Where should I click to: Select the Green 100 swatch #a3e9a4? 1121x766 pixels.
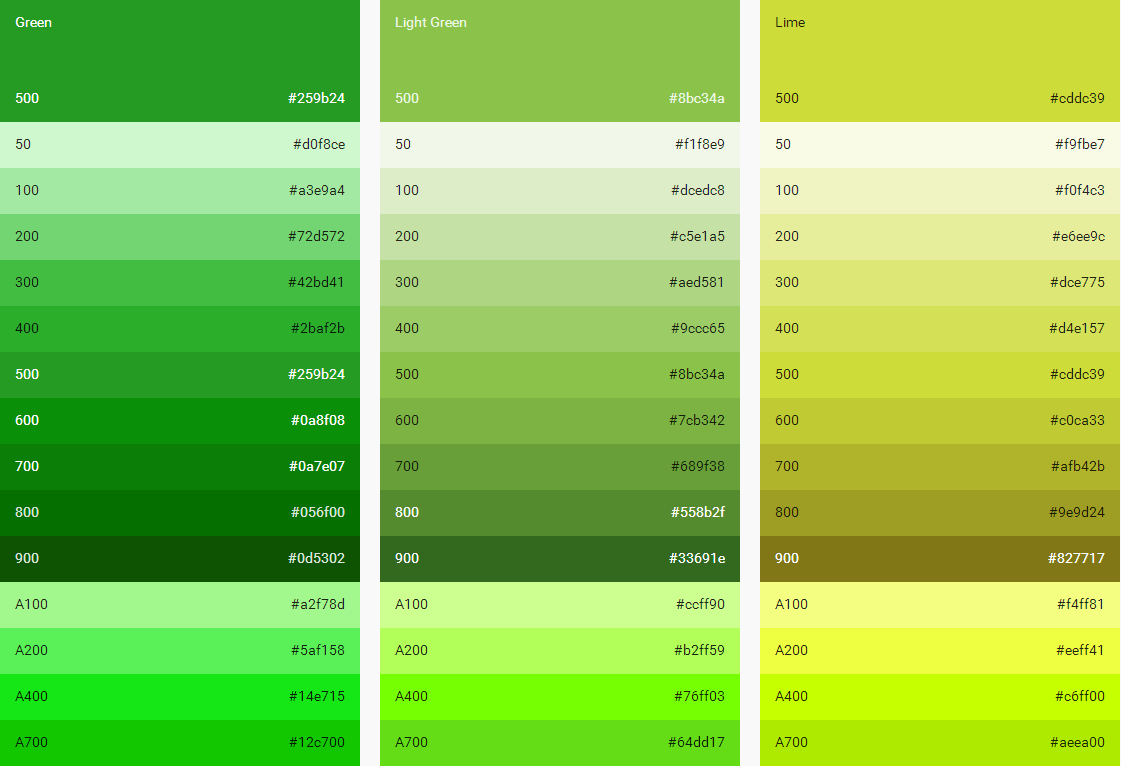click(180, 190)
